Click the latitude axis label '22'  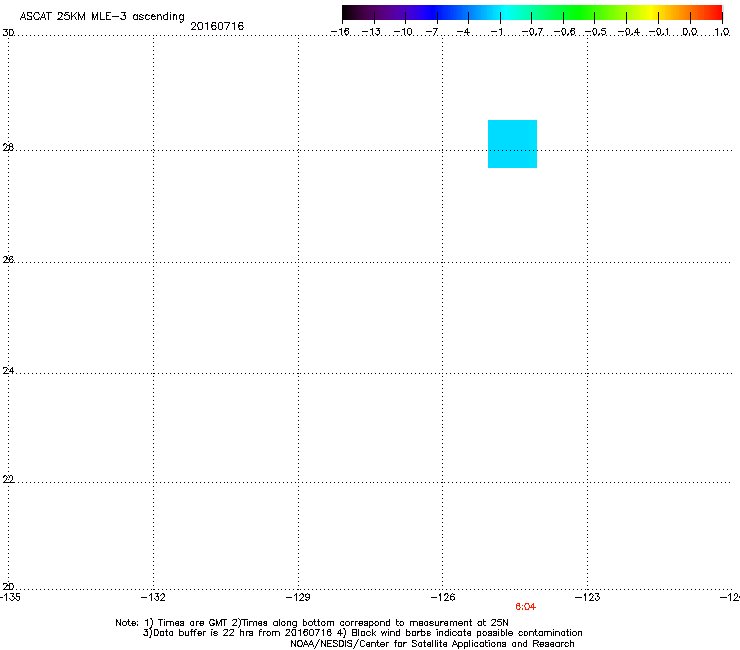coord(8,479)
